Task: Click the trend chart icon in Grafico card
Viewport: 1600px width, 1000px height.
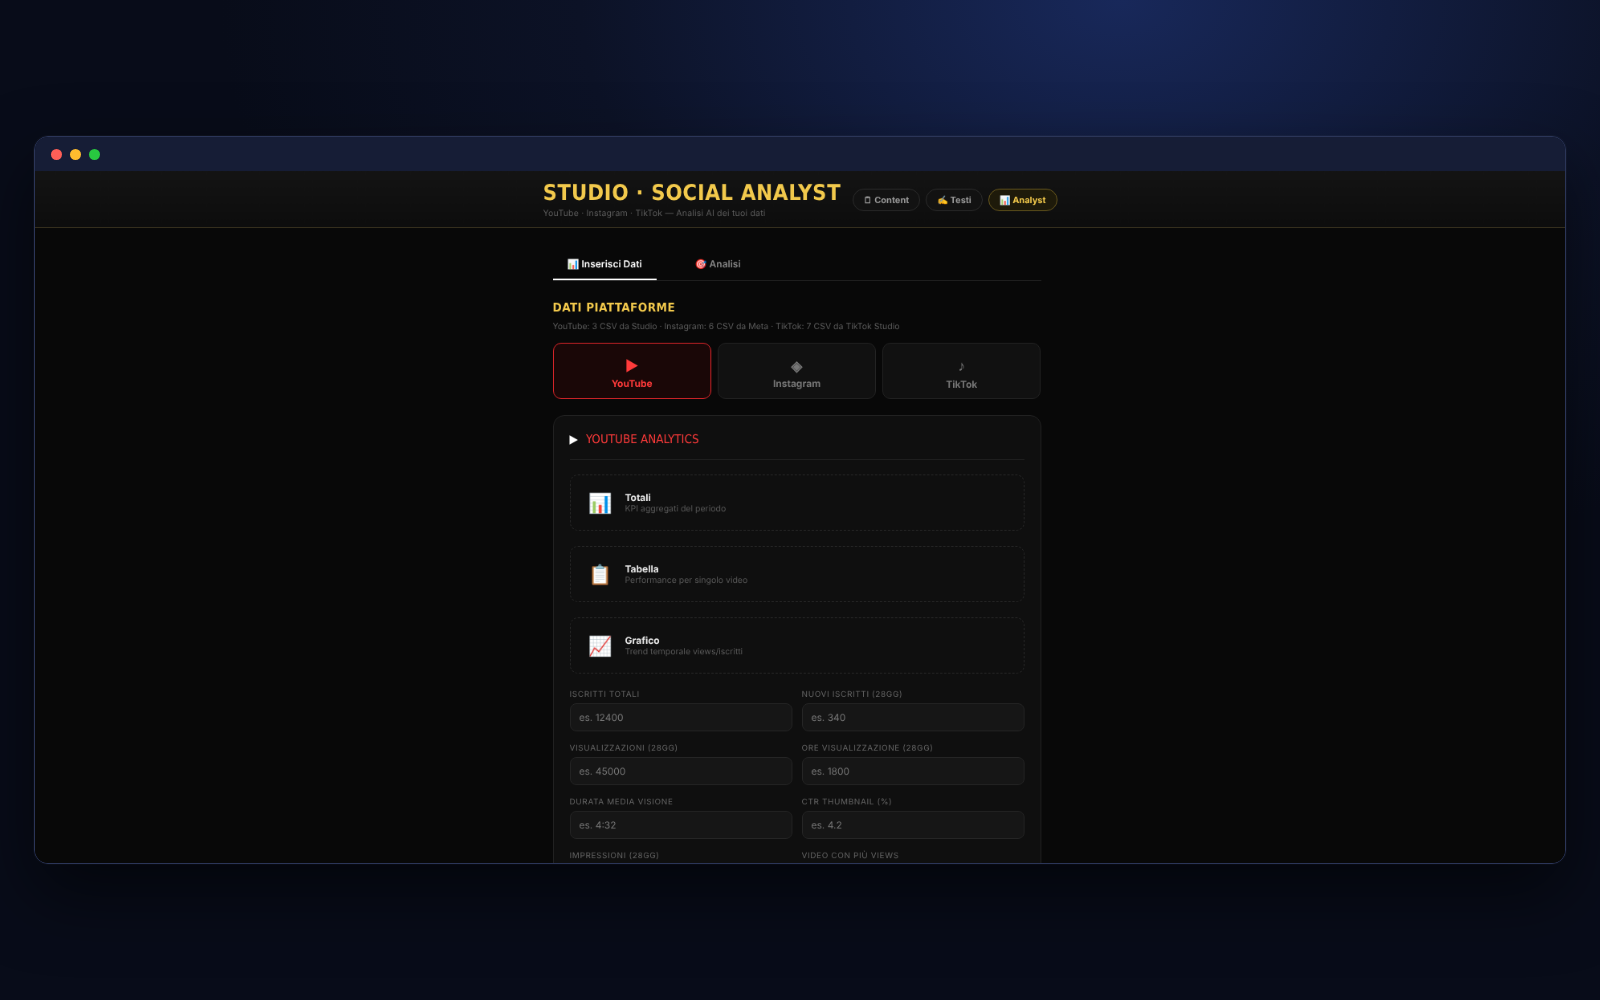Action: click(x=600, y=646)
